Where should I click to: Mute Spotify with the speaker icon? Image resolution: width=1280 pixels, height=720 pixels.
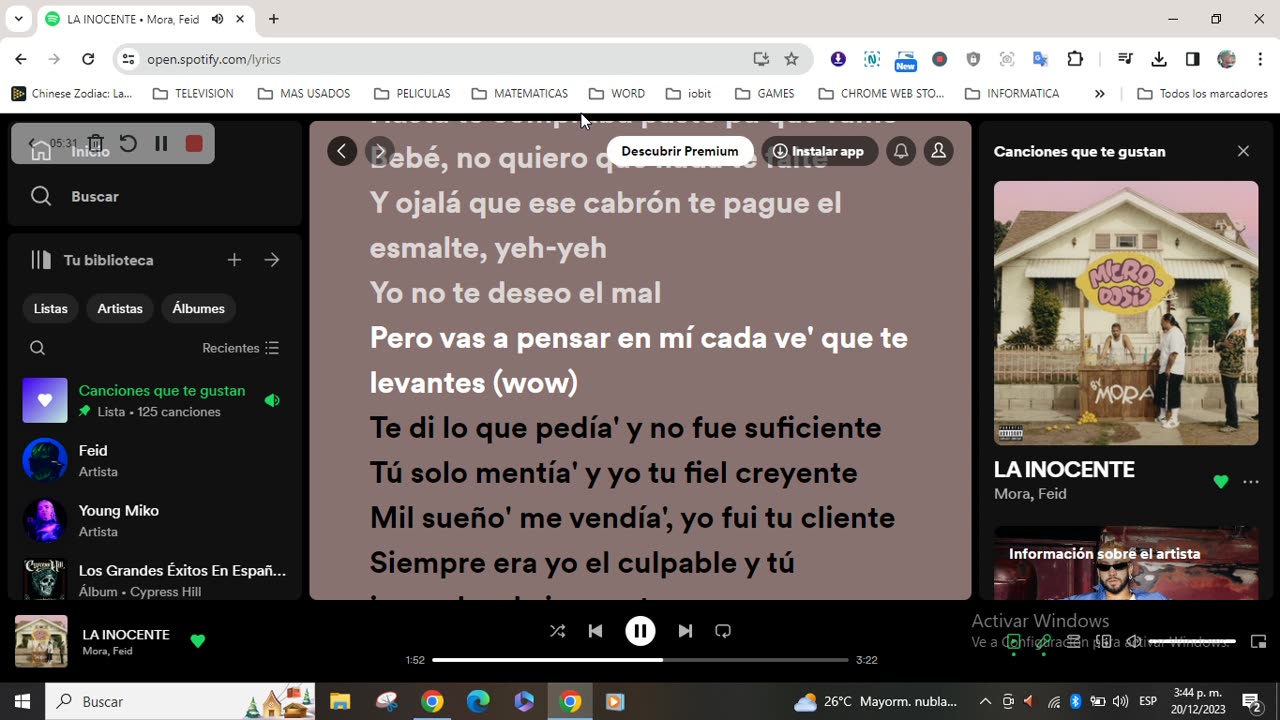coord(1134,642)
